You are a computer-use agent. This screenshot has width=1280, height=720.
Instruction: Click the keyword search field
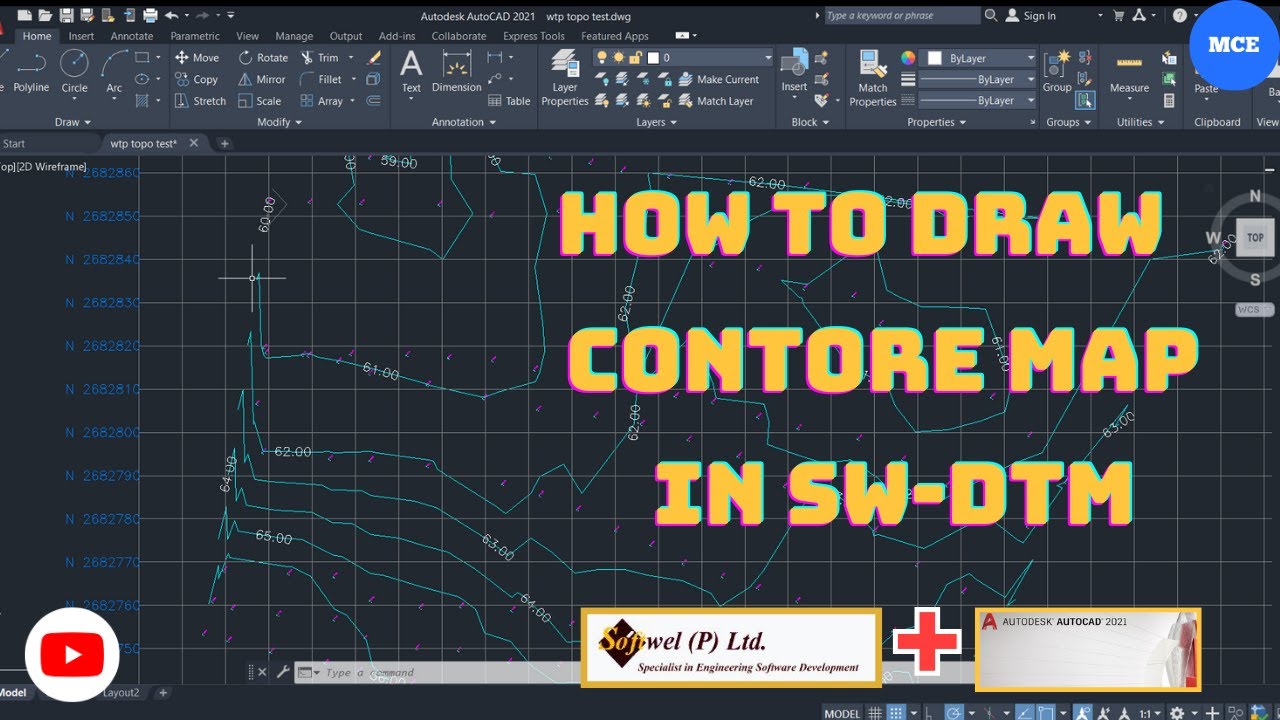point(902,15)
